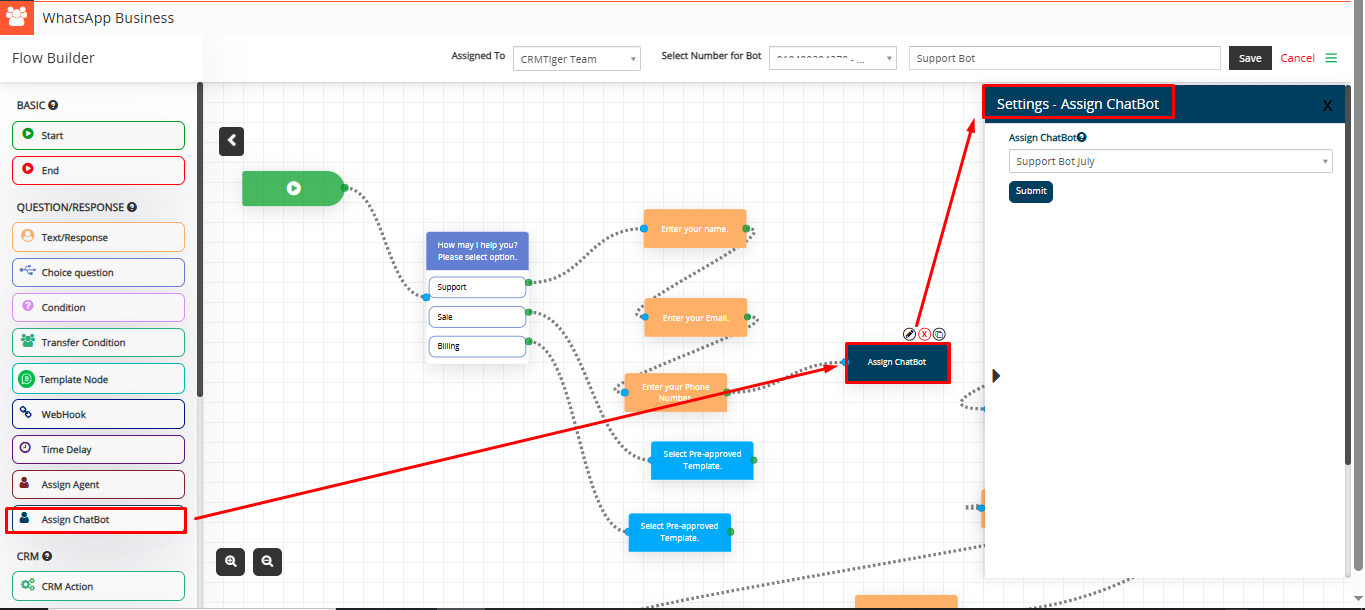Select the WebHook node in the sidebar
This screenshot has height=610, width=1365.
(98, 414)
